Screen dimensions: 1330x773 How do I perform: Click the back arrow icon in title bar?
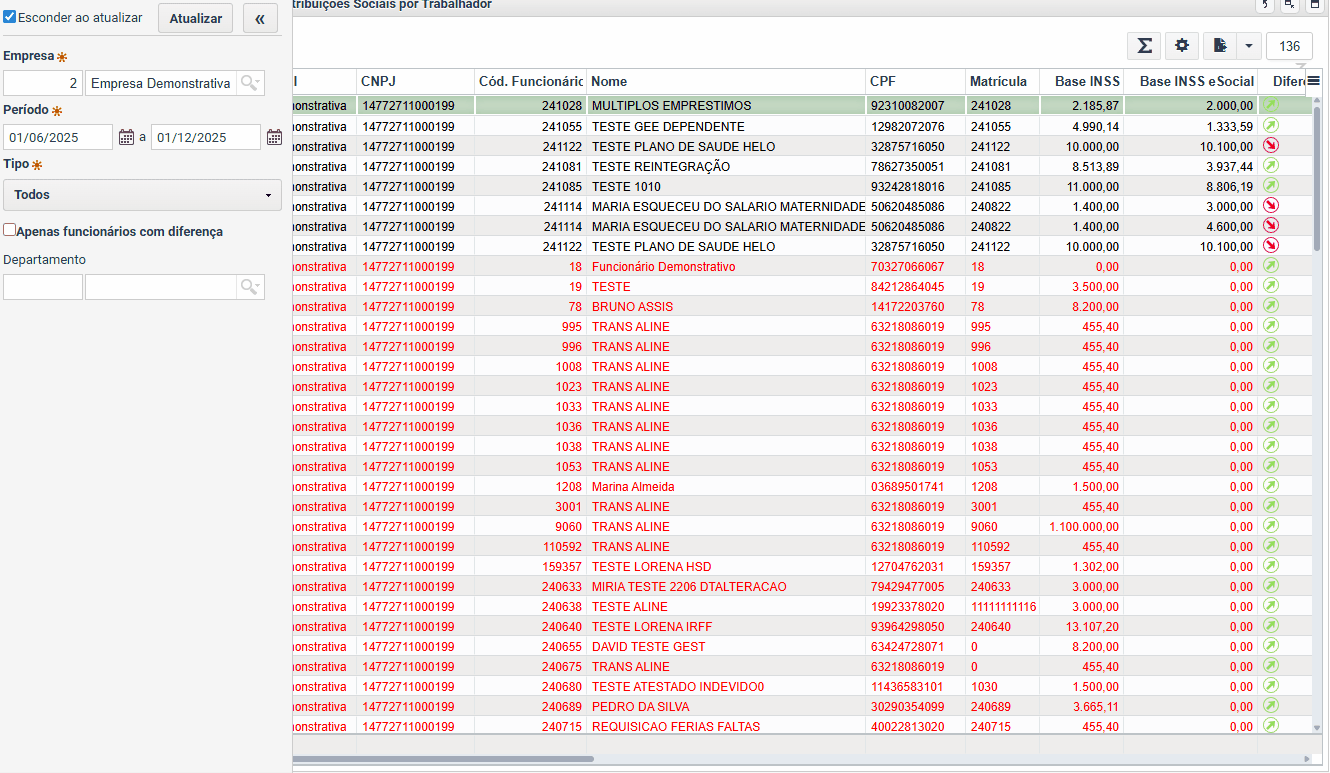(1265, 5)
